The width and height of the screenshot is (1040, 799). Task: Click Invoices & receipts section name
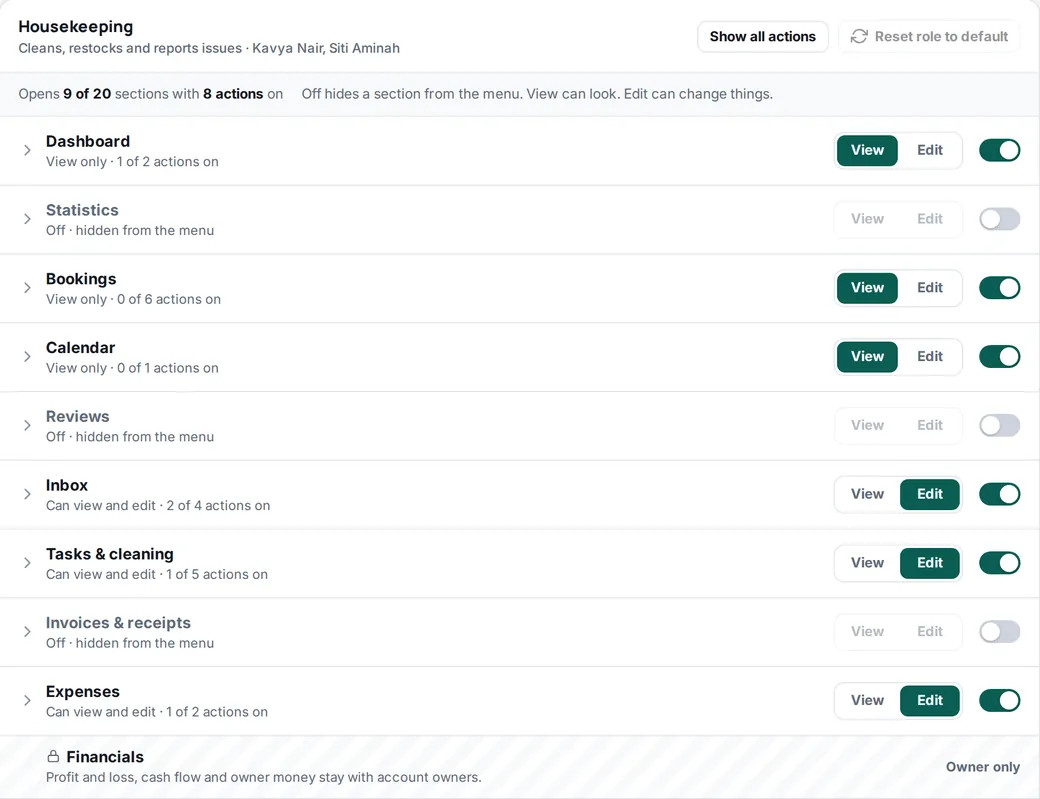pos(118,623)
